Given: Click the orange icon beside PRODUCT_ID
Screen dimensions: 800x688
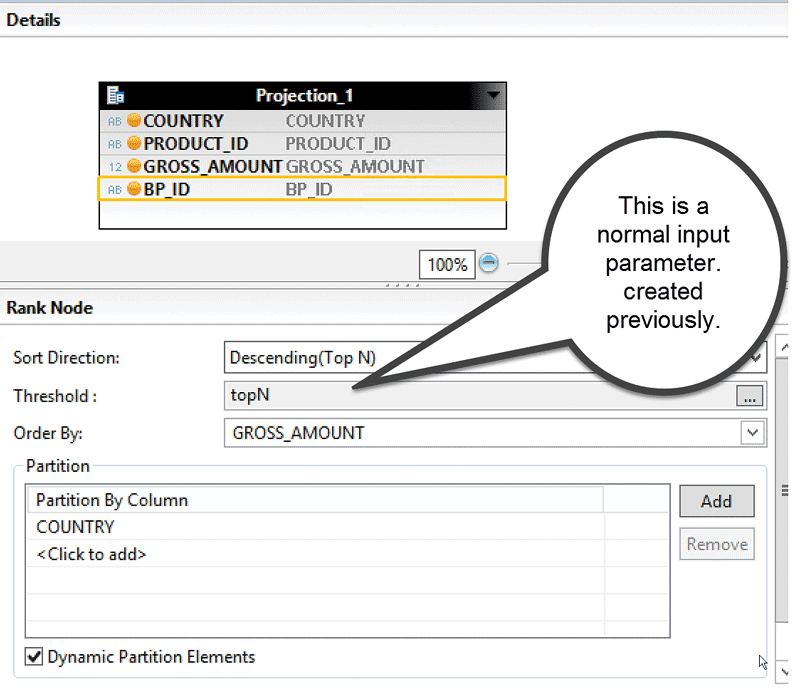Looking at the screenshot, I should tap(134, 144).
